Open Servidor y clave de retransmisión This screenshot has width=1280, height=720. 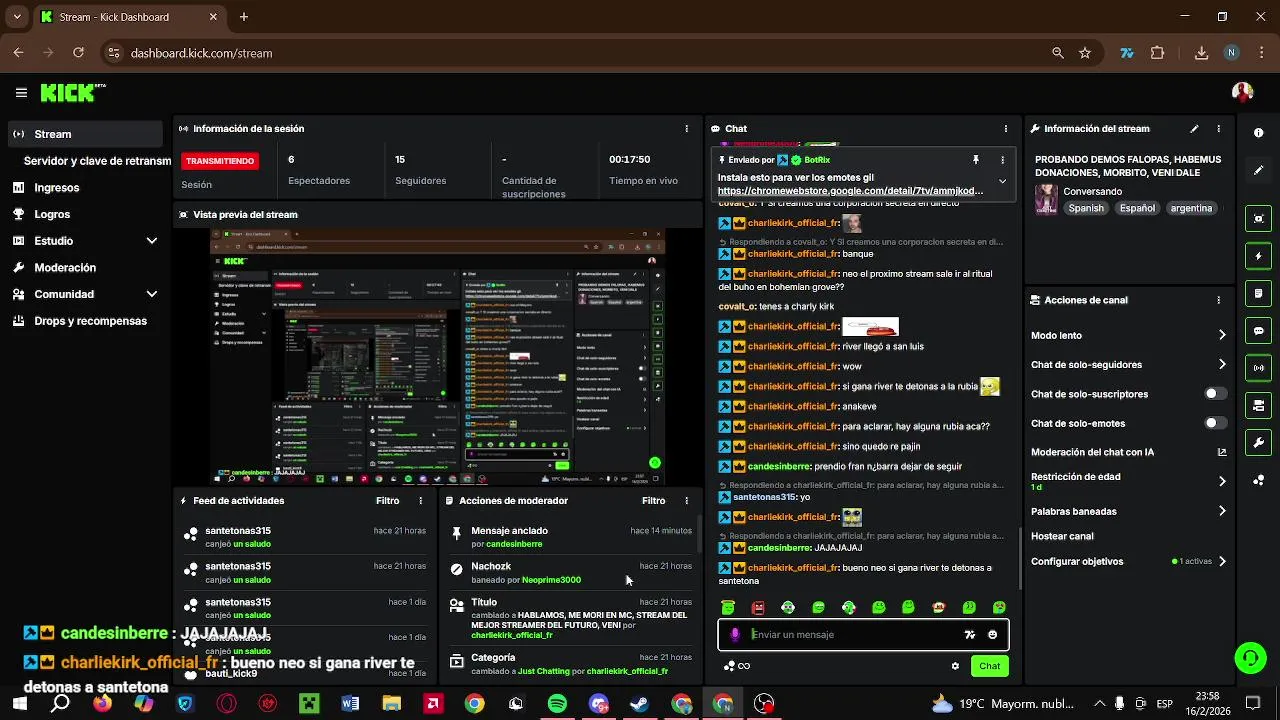click(97, 161)
